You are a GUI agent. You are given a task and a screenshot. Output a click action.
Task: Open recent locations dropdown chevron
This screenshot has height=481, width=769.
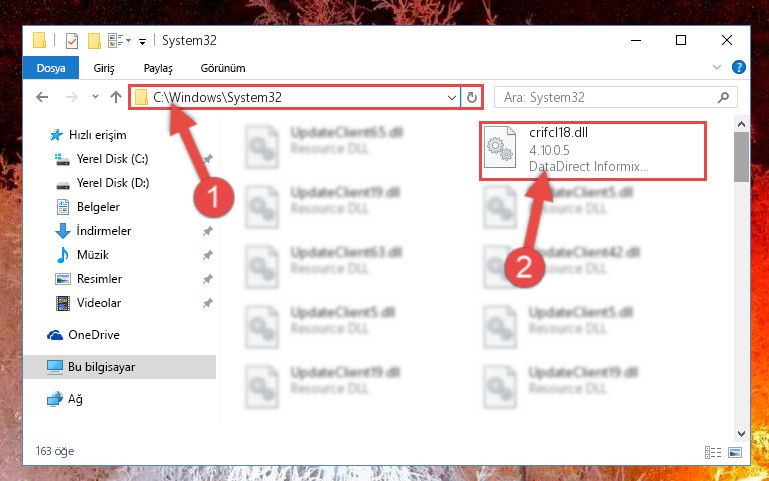coord(95,97)
